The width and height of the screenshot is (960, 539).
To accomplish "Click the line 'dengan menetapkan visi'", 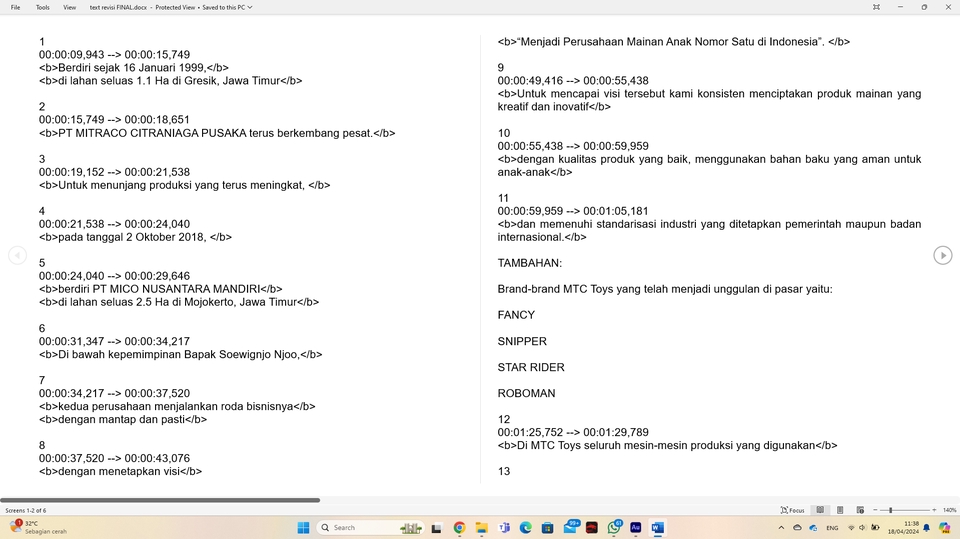I will tap(121, 472).
